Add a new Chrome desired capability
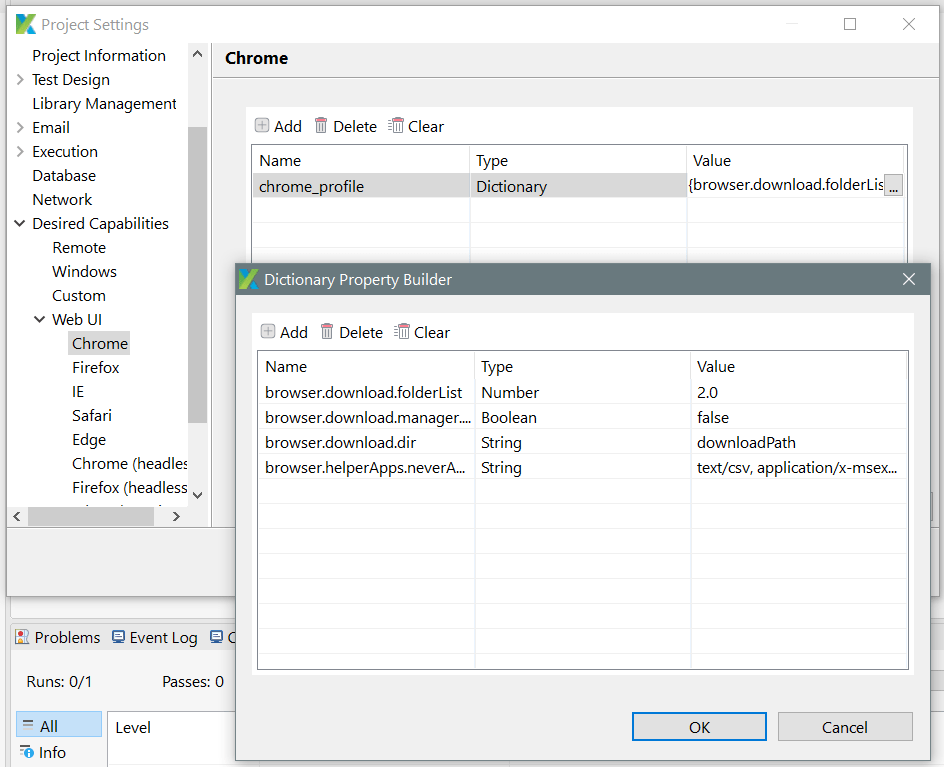 [277, 126]
